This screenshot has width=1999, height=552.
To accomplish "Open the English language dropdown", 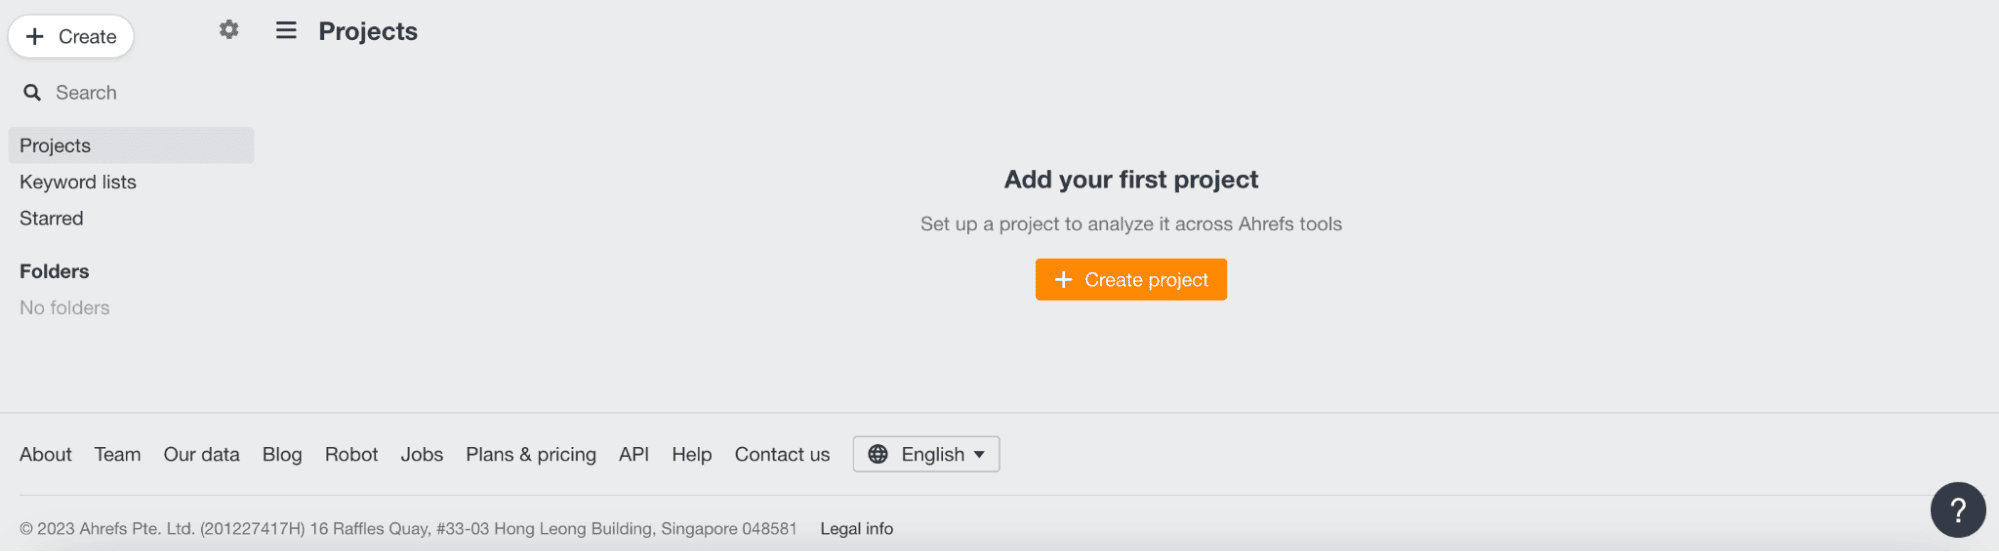I will (x=926, y=454).
